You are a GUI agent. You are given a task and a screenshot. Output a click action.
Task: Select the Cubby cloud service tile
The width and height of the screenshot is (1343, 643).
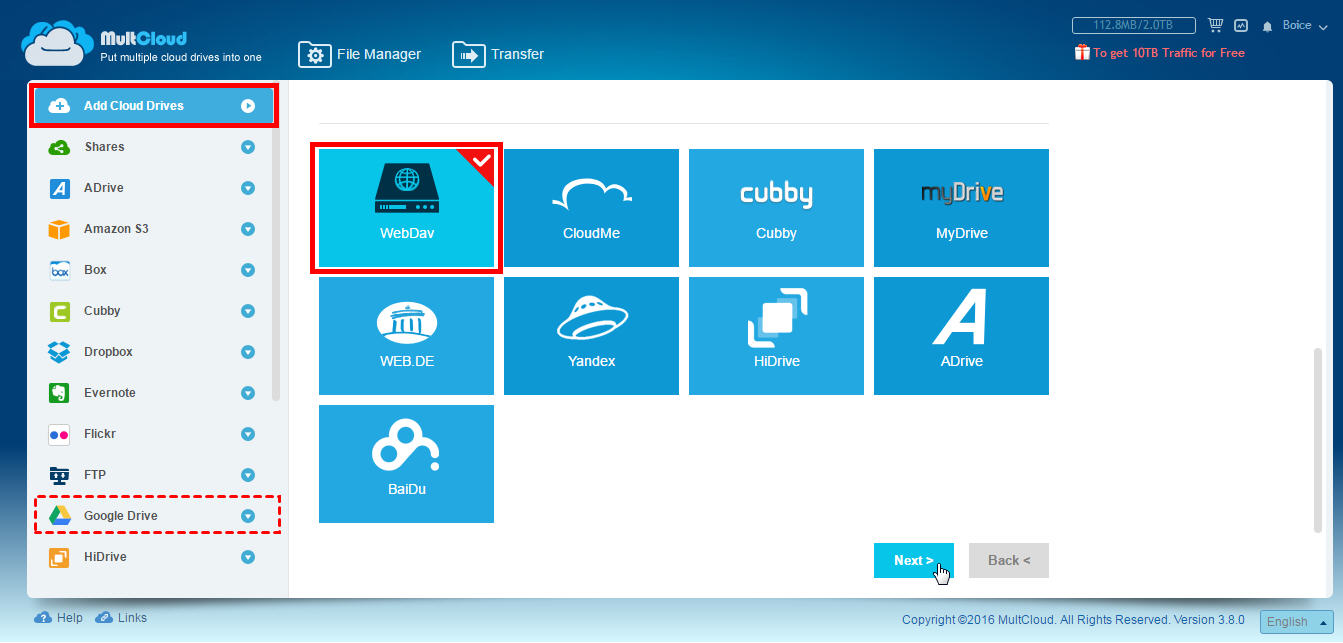pyautogui.click(x=775, y=207)
